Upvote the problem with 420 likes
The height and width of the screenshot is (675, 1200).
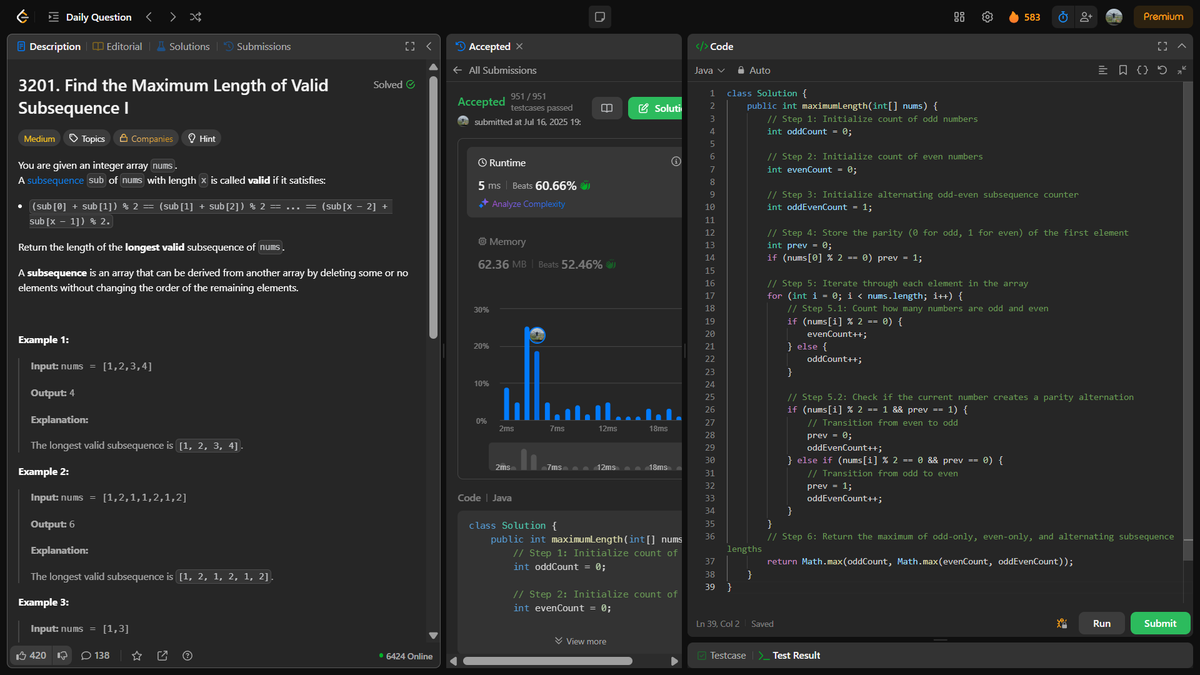coord(31,655)
